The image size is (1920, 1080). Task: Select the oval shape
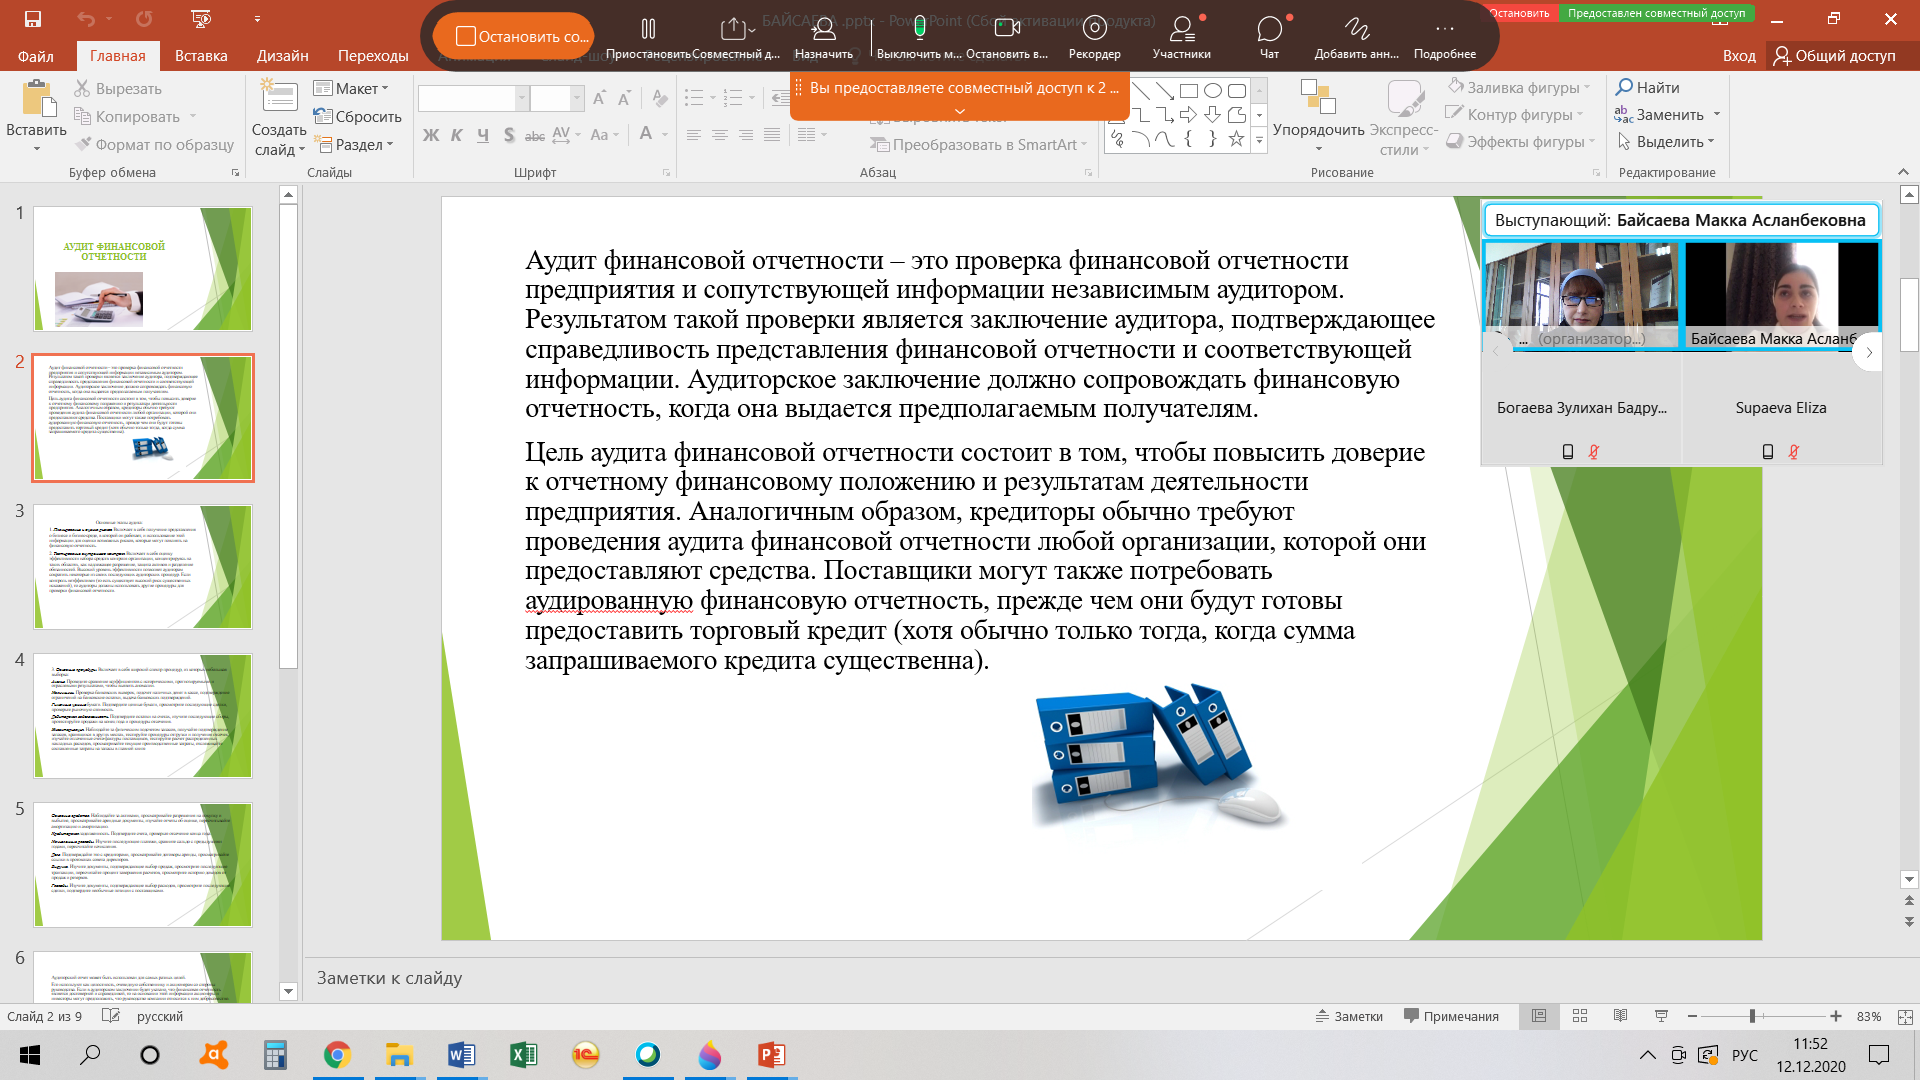(1212, 90)
